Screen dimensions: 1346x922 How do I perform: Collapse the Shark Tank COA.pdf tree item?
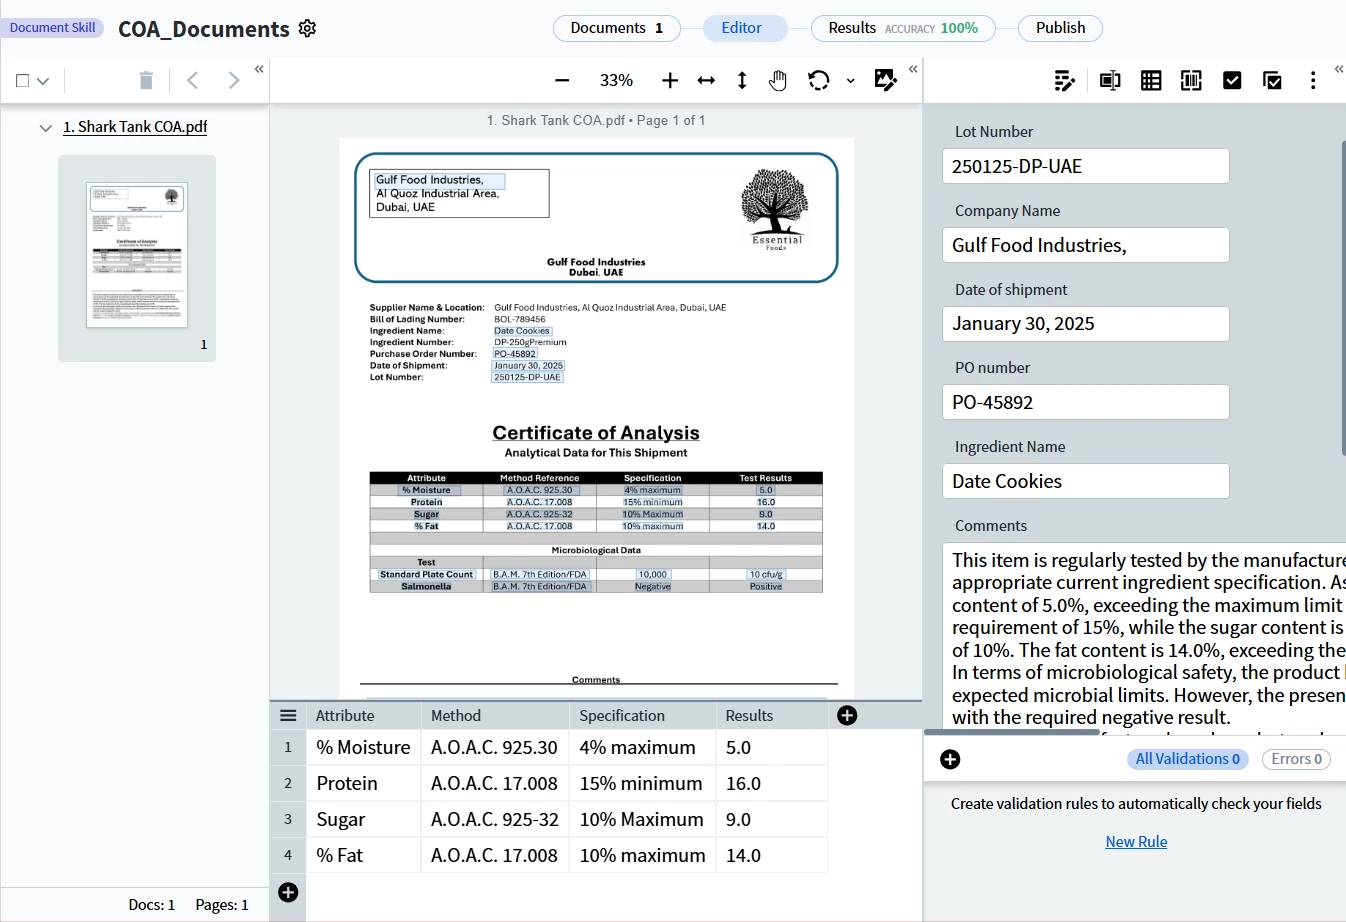point(45,128)
